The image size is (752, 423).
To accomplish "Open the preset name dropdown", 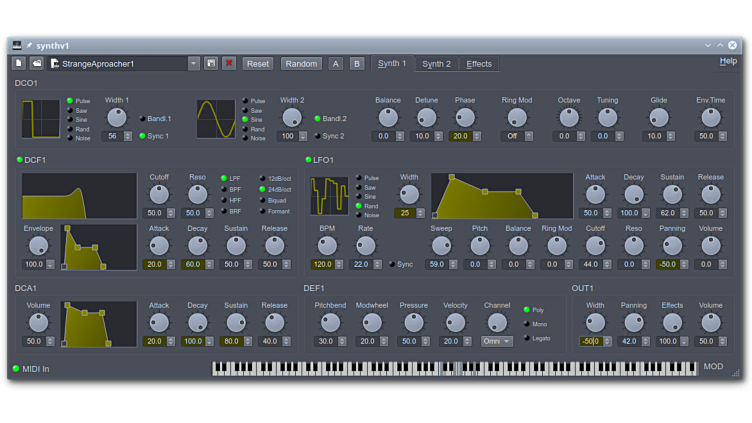I will 194,63.
